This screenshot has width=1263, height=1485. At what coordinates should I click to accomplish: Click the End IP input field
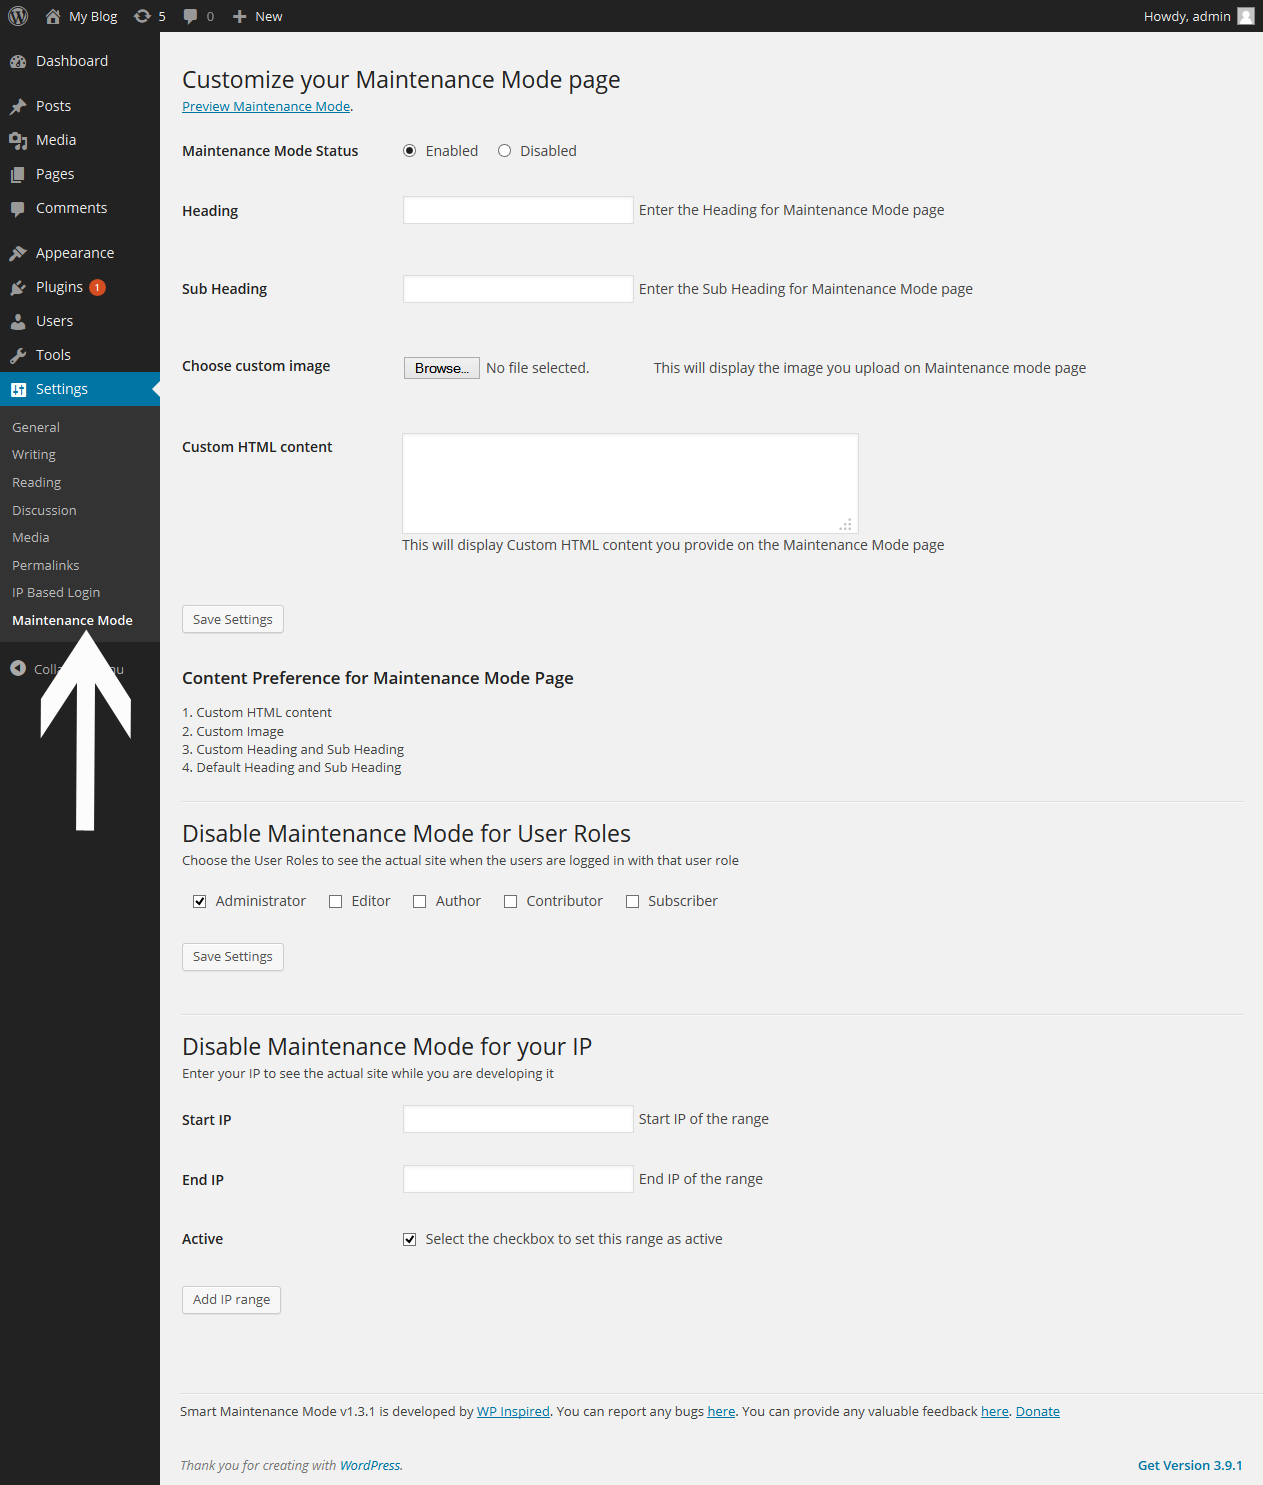point(518,1179)
